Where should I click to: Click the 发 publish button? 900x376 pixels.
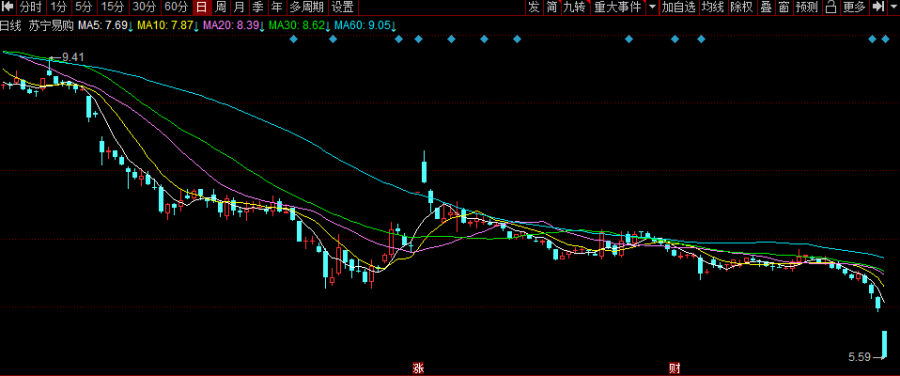534,7
